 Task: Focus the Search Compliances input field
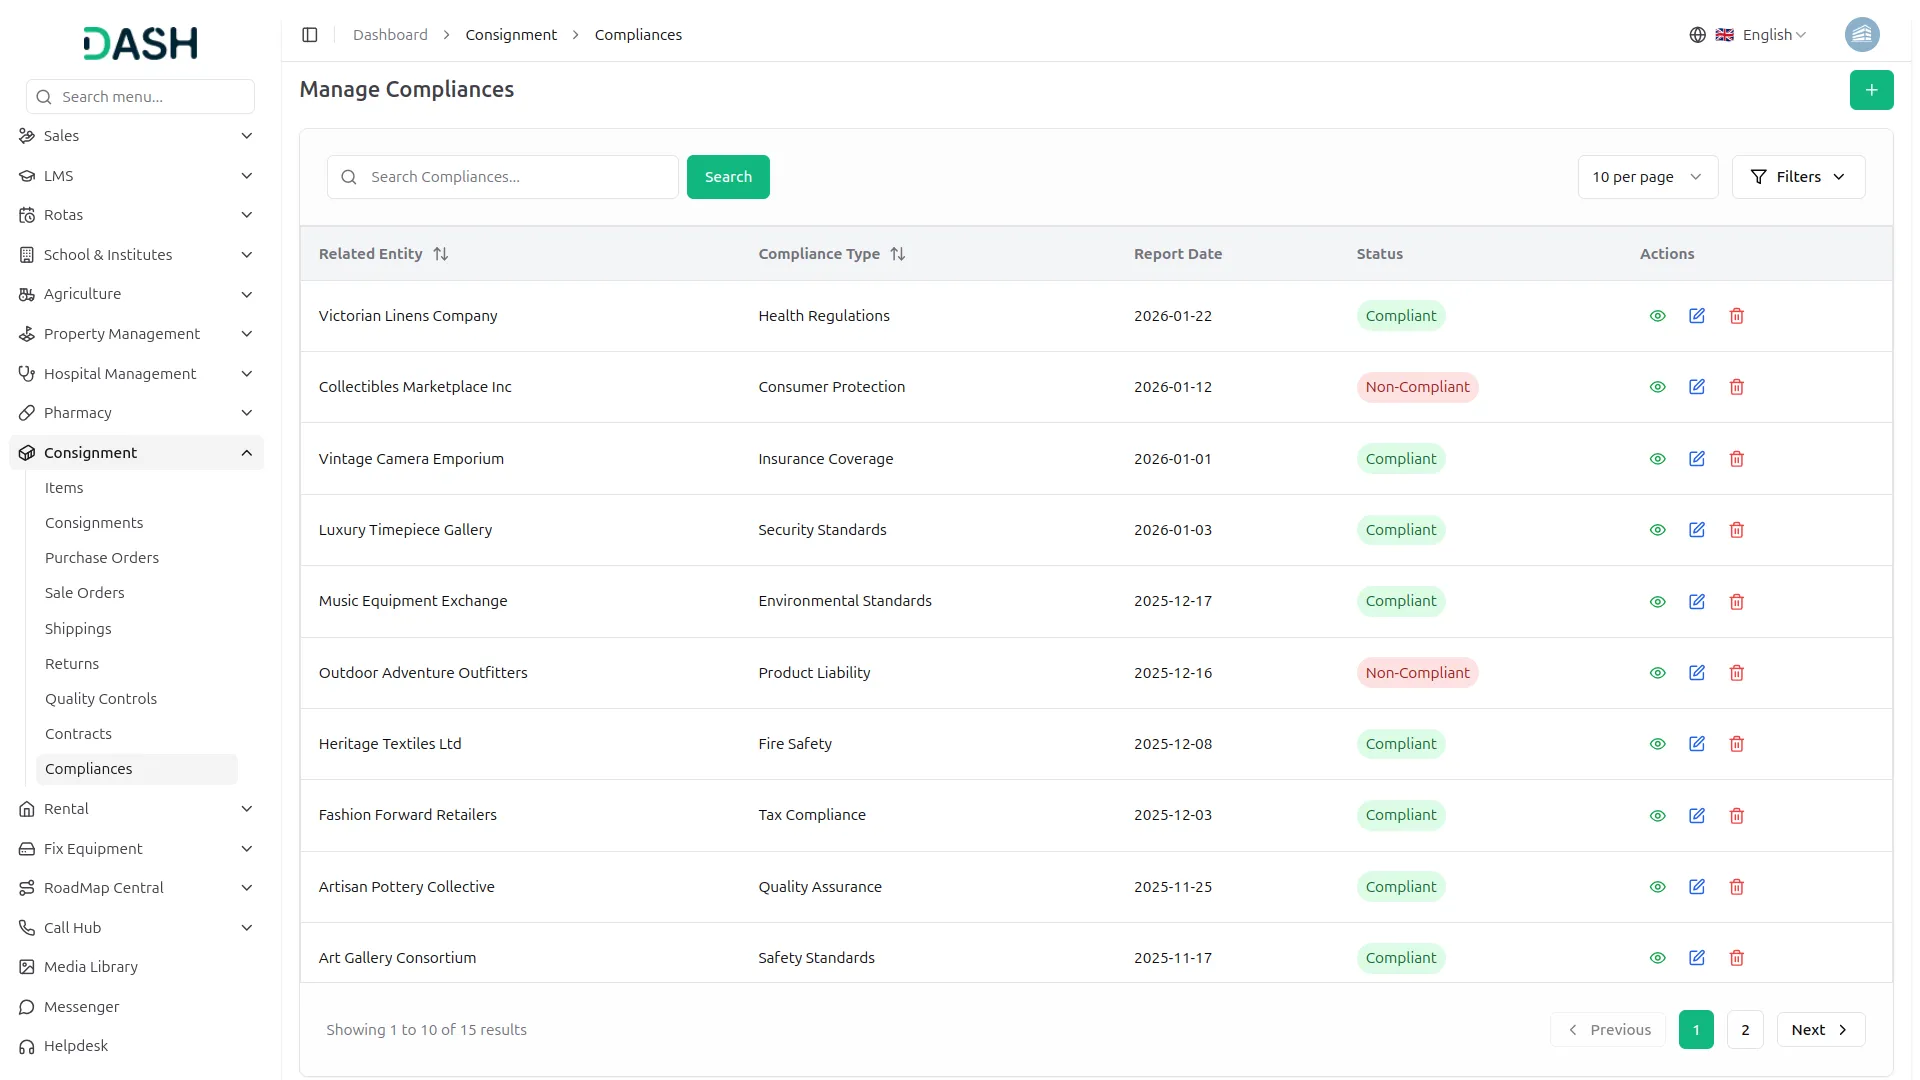coord(515,177)
